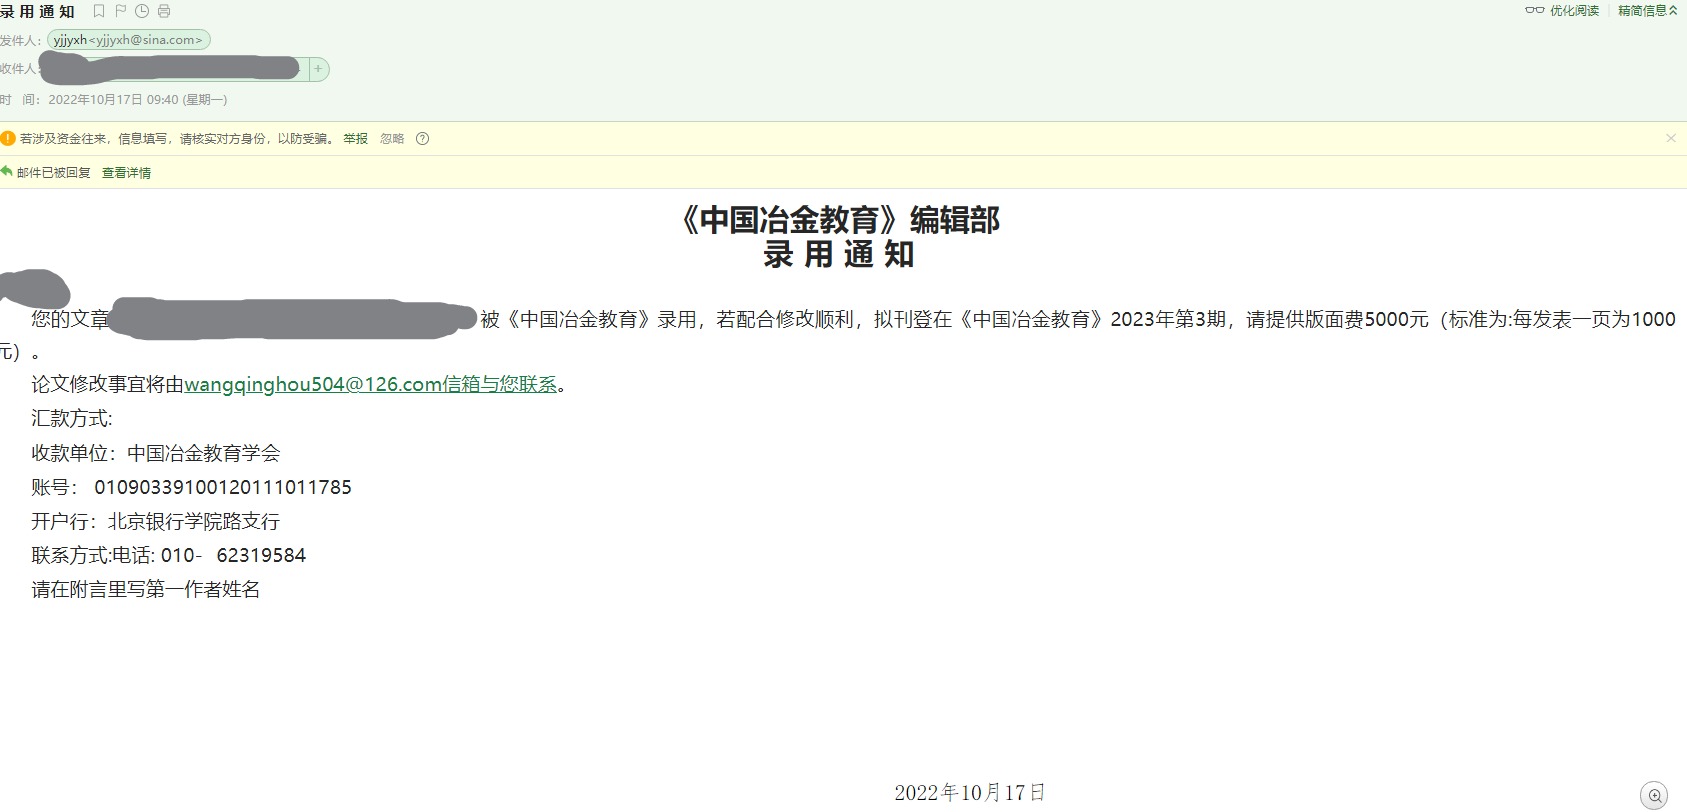Click the text 收款单位：中国冶金教育学会
This screenshot has height=812, width=1687.
[156, 453]
